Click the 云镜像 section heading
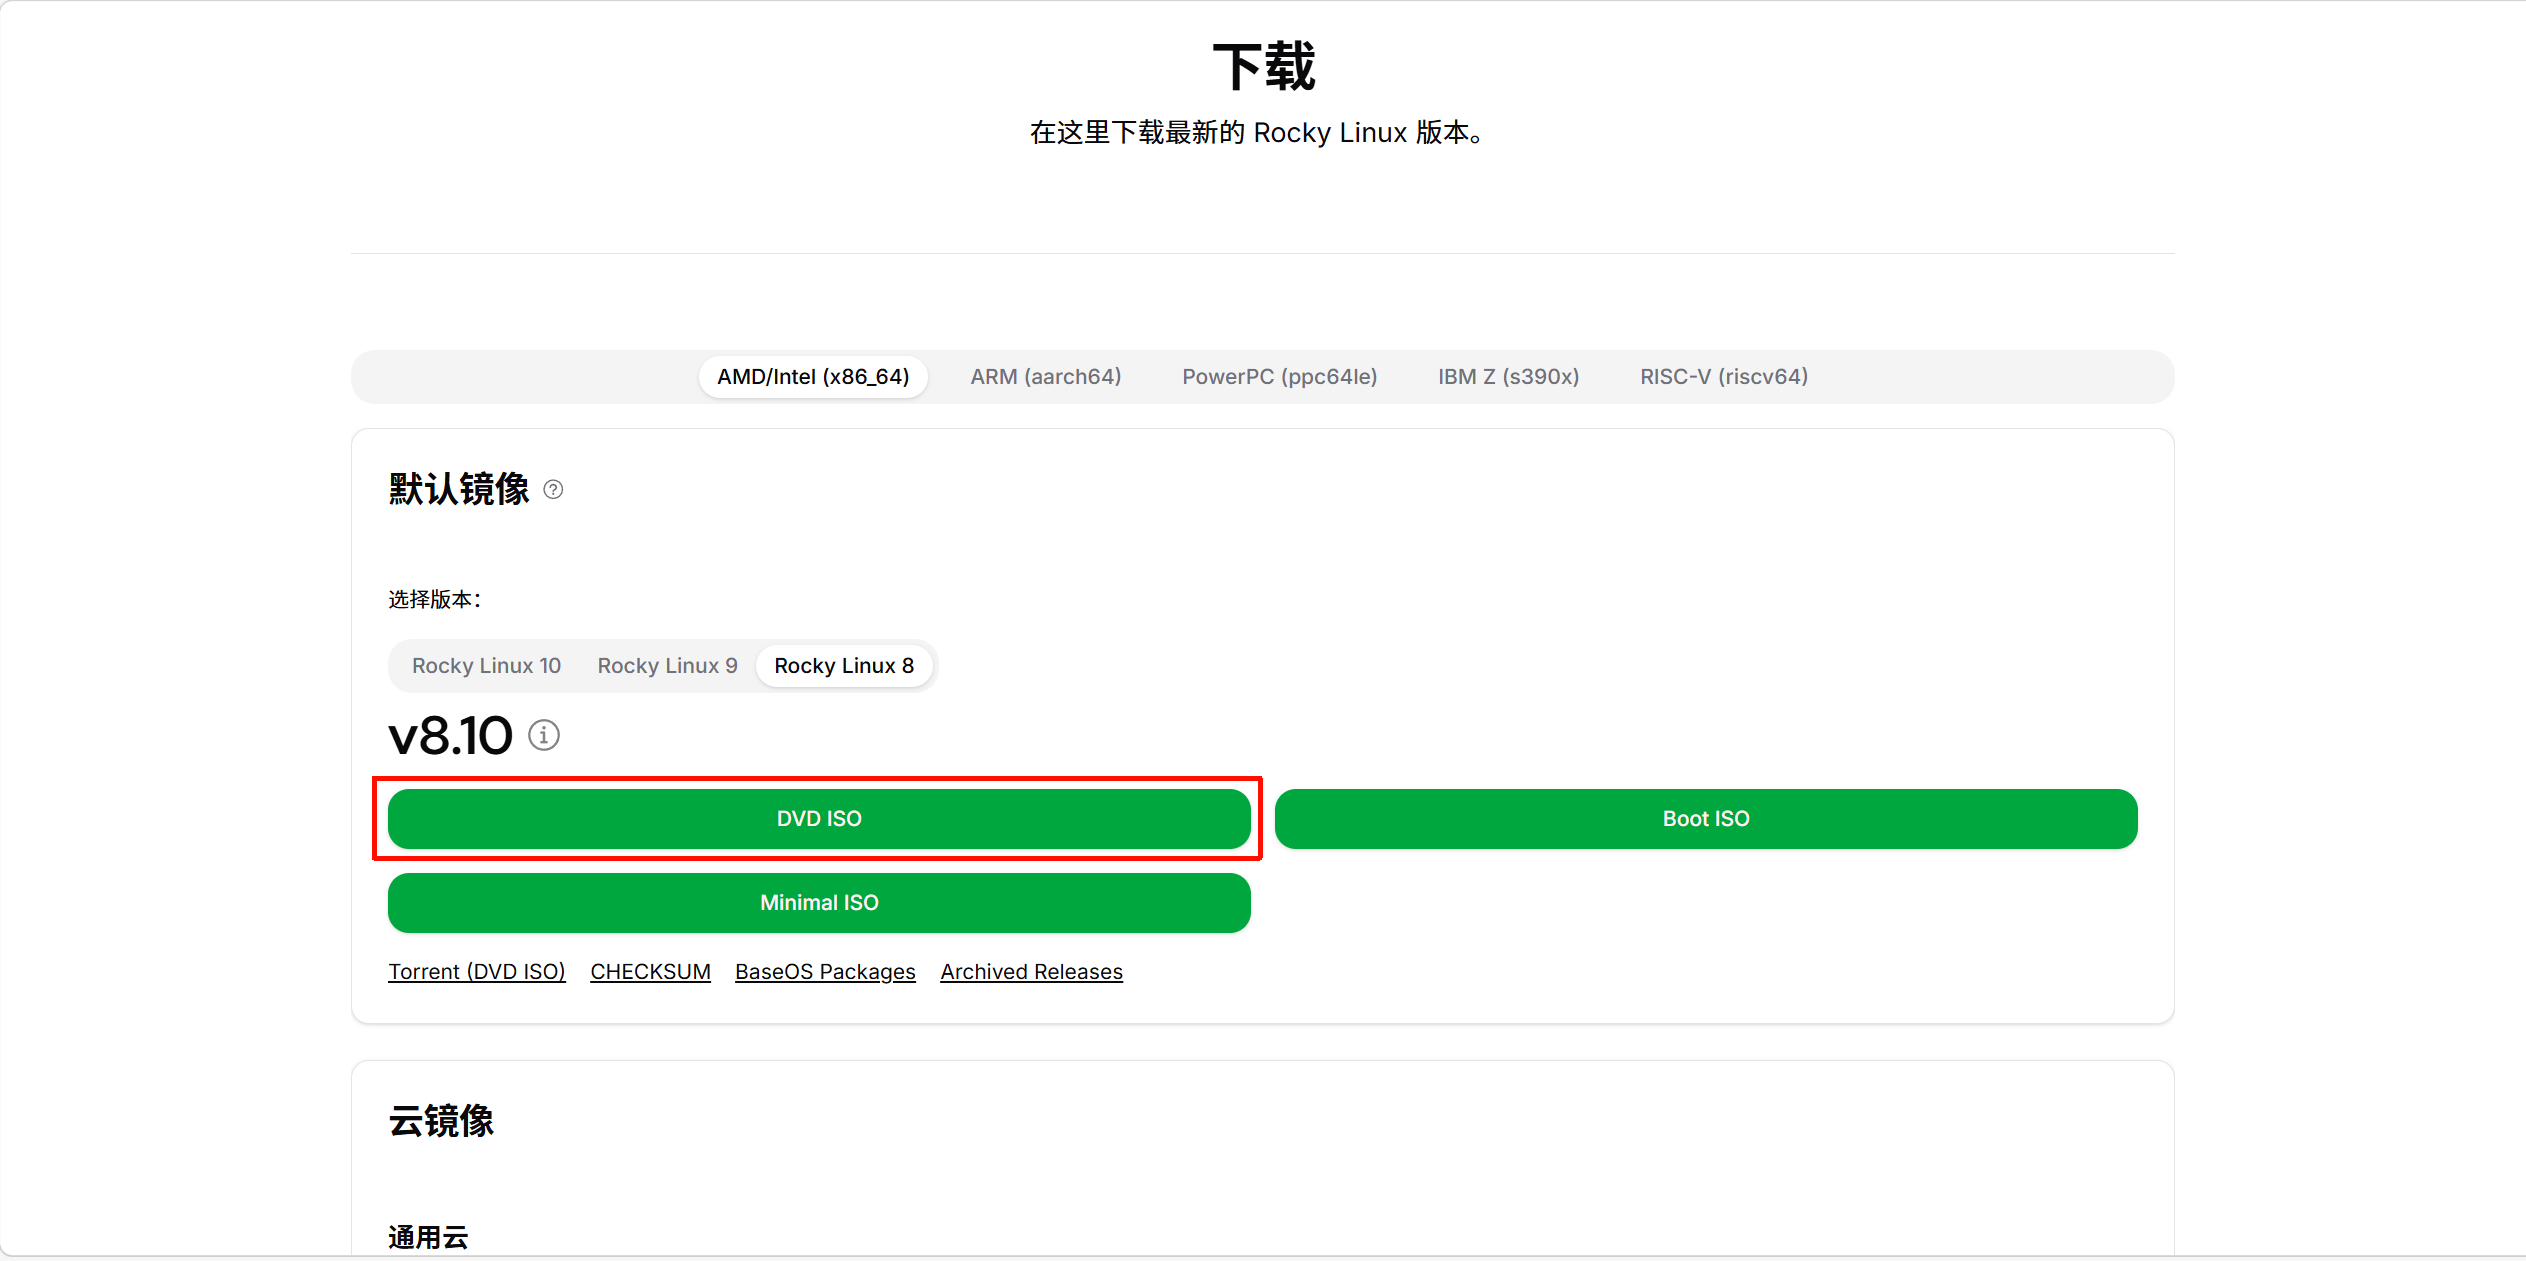This screenshot has width=2526, height=1261. coord(441,1121)
